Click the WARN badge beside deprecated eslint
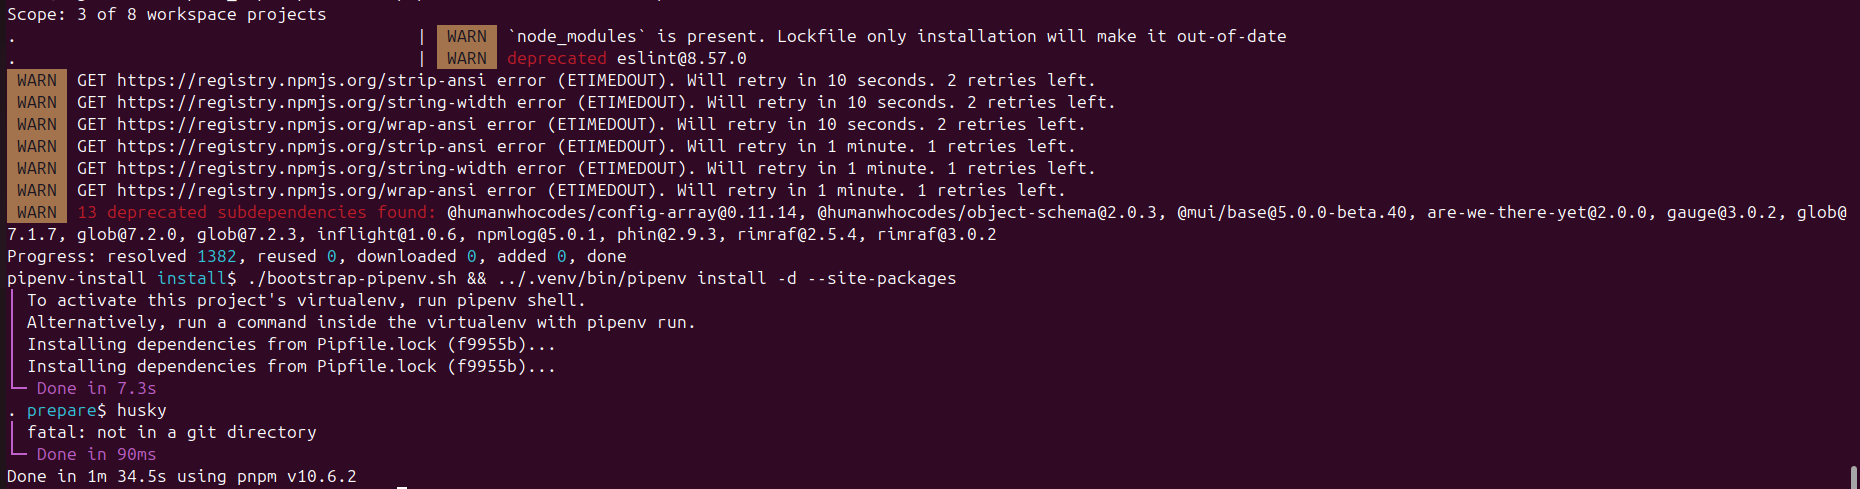The height and width of the screenshot is (489, 1860). point(467,58)
